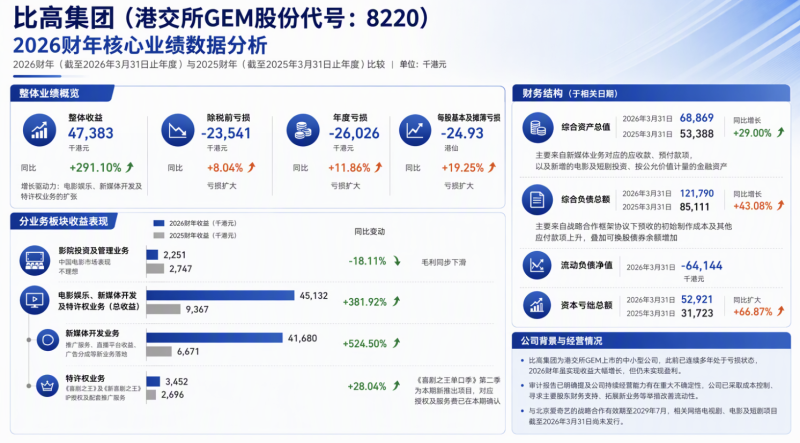
Task: Click the green up arrow next to +381.92%
Action: (x=396, y=301)
